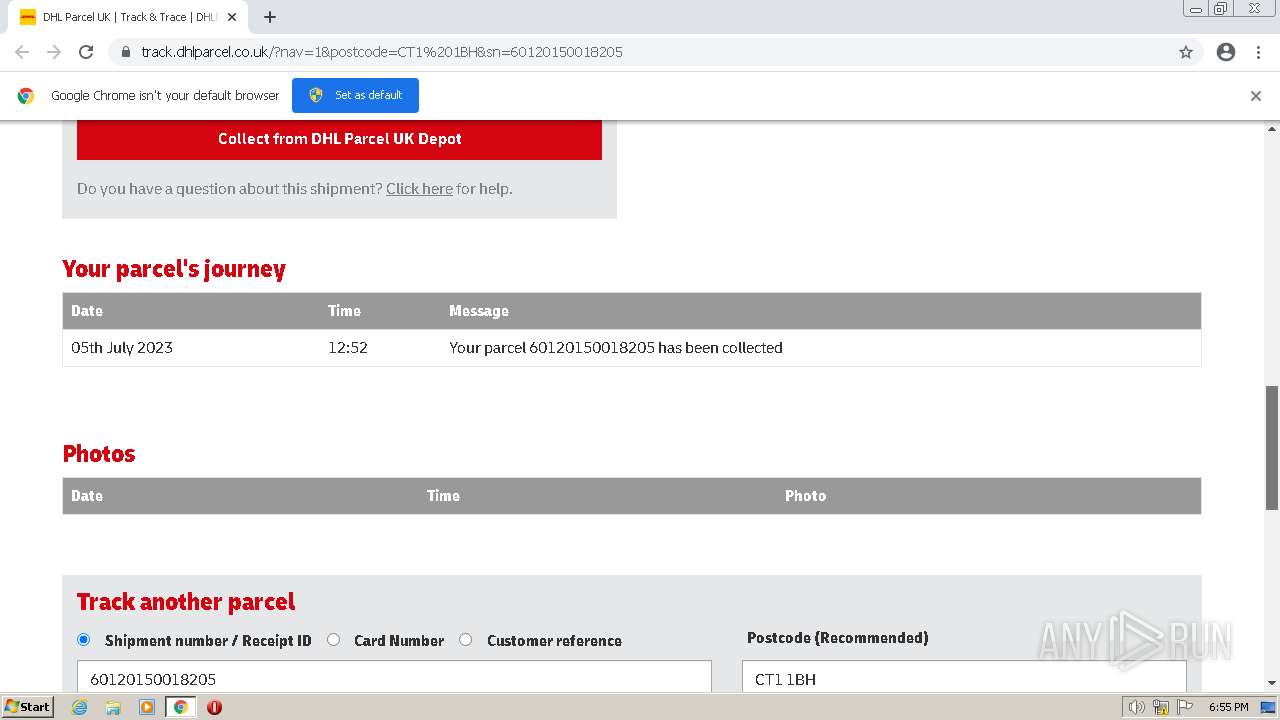Viewport: 1280px width, 720px height.
Task: Click the Message column header
Action: pos(479,311)
